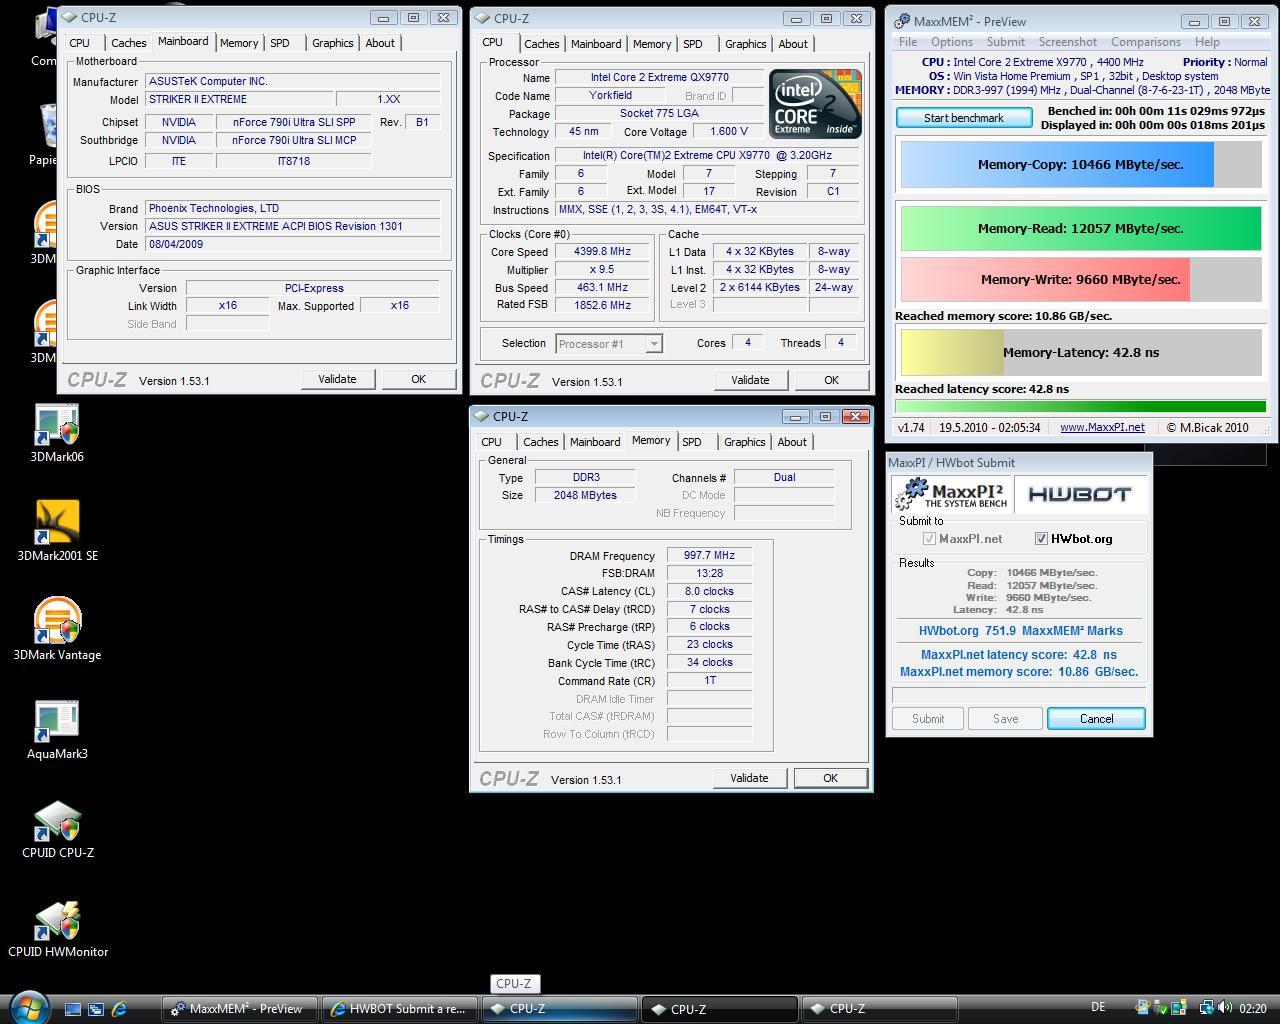Open the 3DMark06 desktop shortcut
The height and width of the screenshot is (1024, 1280).
[x=57, y=433]
